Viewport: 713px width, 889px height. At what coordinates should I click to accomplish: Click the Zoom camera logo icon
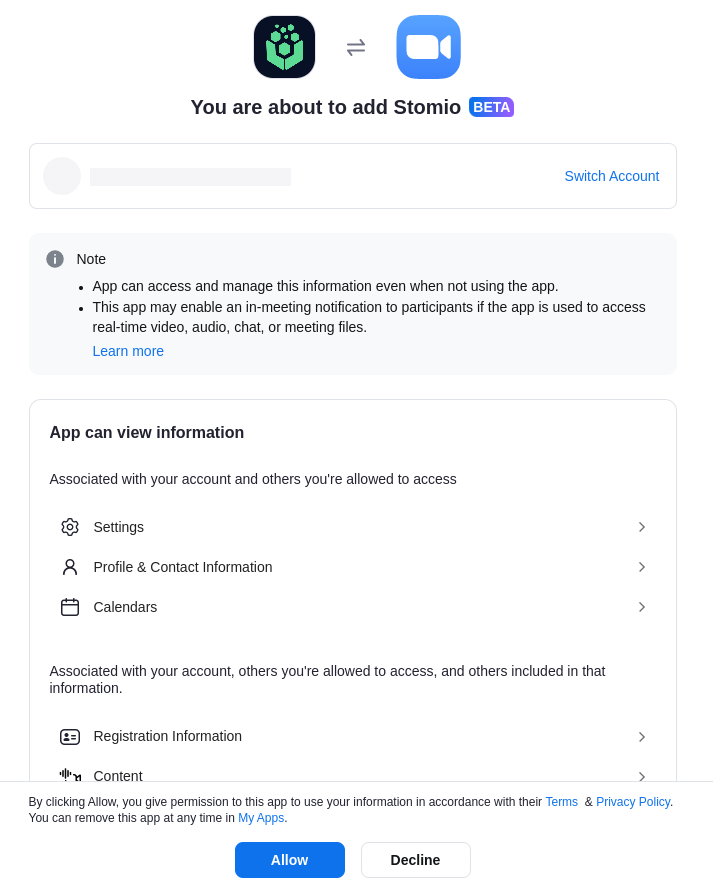click(428, 47)
